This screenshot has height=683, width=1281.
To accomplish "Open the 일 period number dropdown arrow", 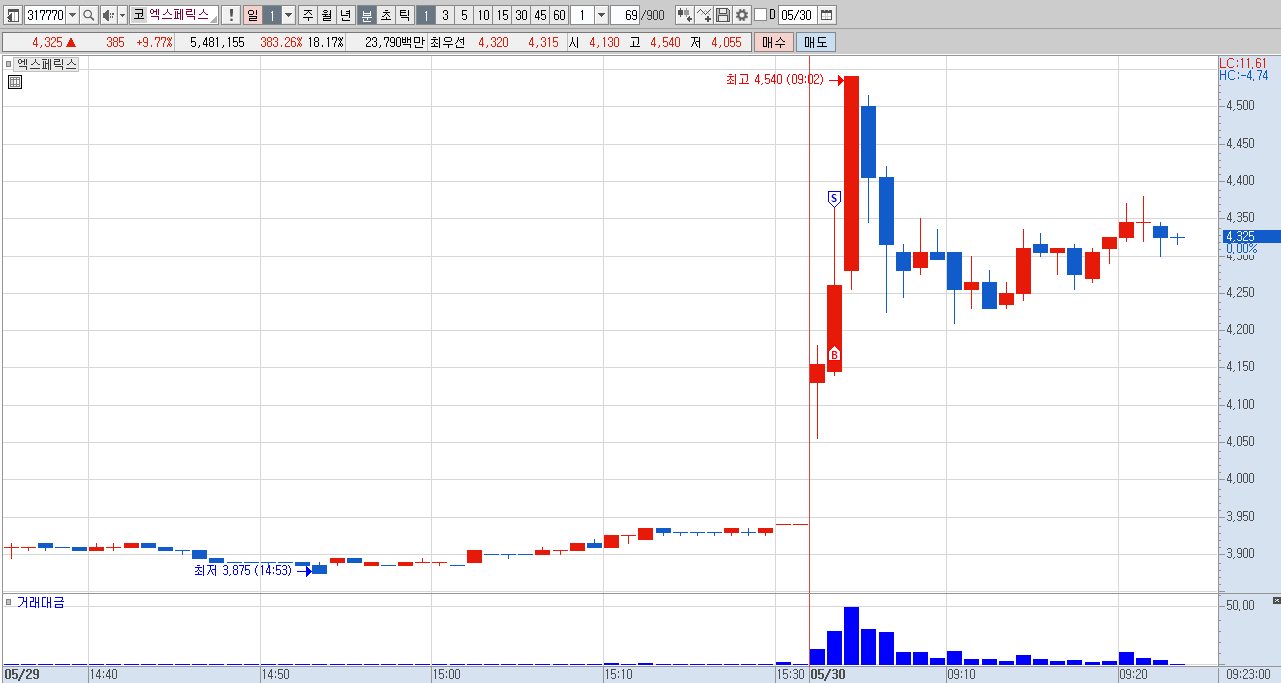I will [289, 15].
